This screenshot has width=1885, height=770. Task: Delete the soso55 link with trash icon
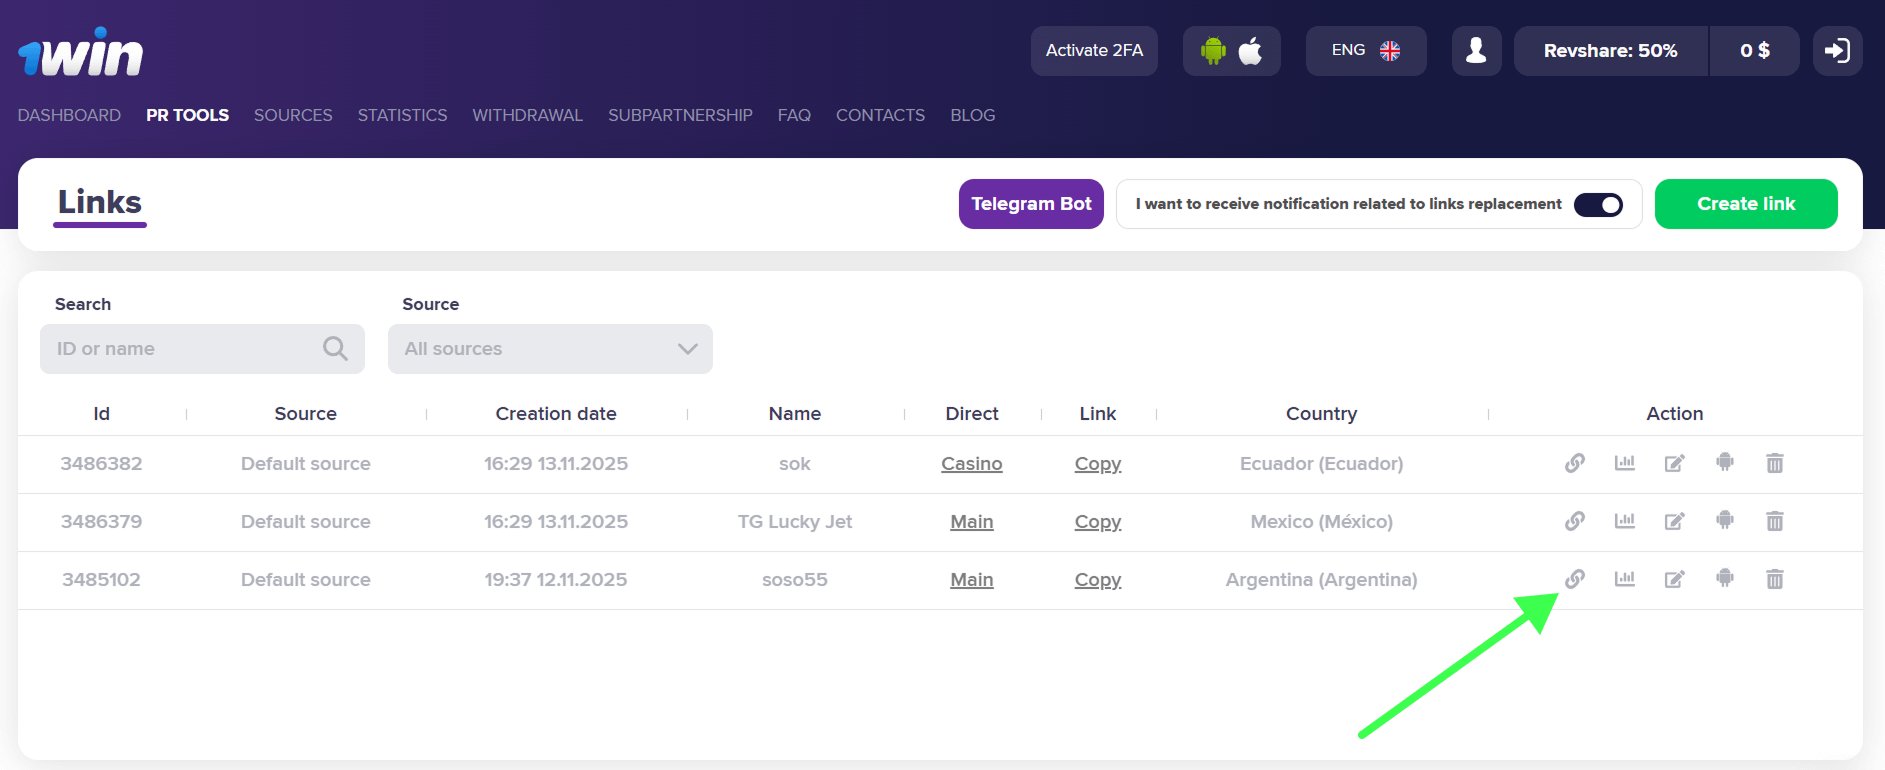click(1774, 579)
